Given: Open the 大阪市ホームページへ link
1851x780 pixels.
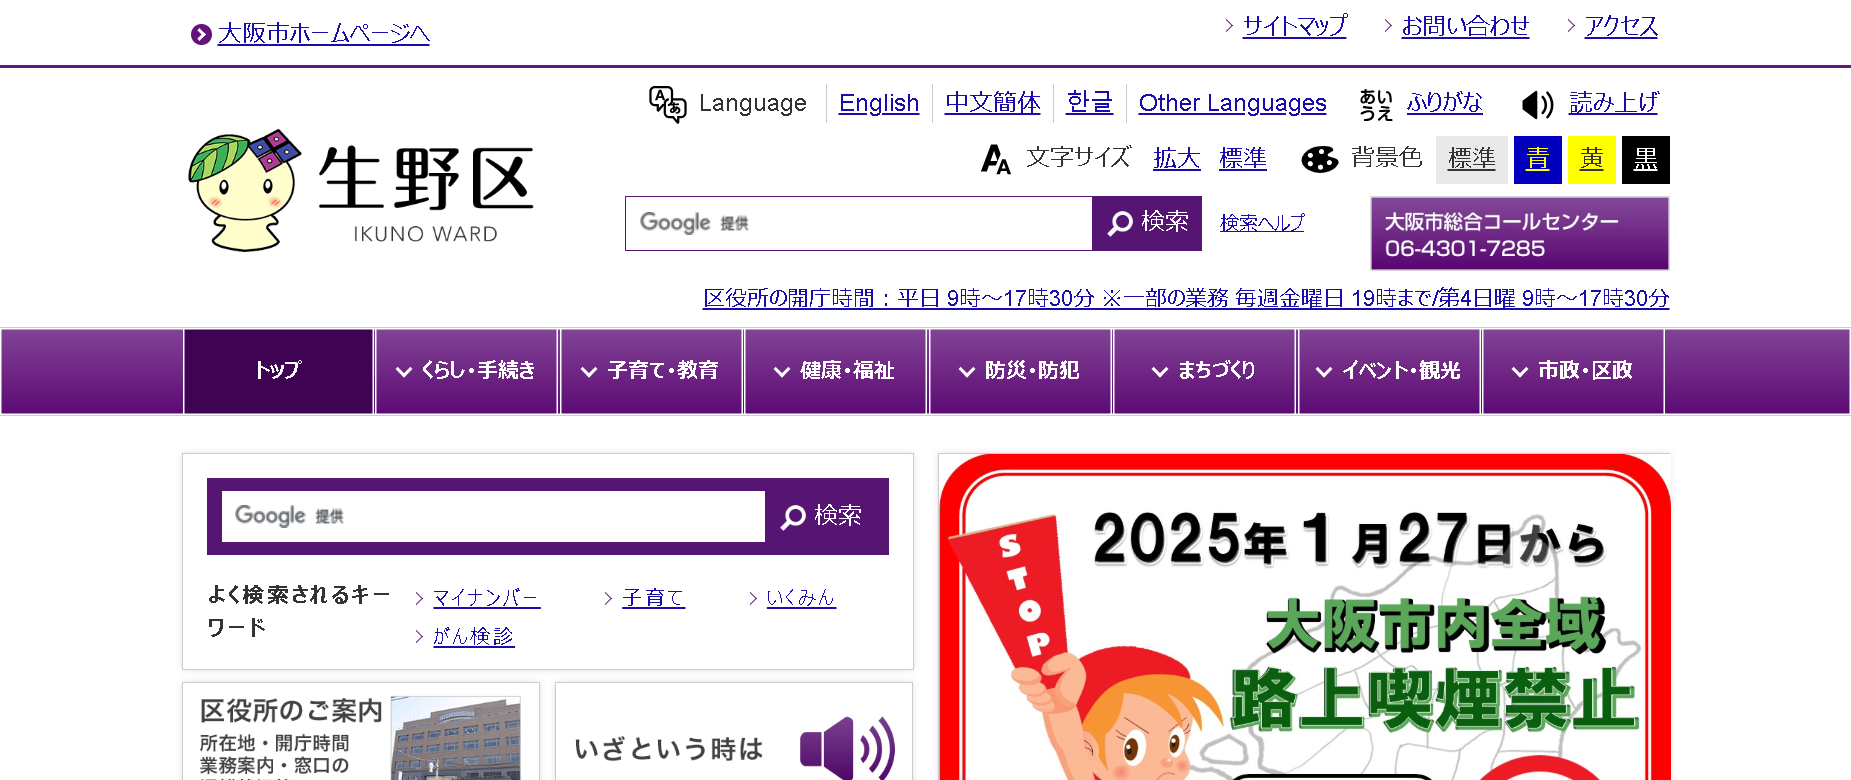Looking at the screenshot, I should click(324, 34).
